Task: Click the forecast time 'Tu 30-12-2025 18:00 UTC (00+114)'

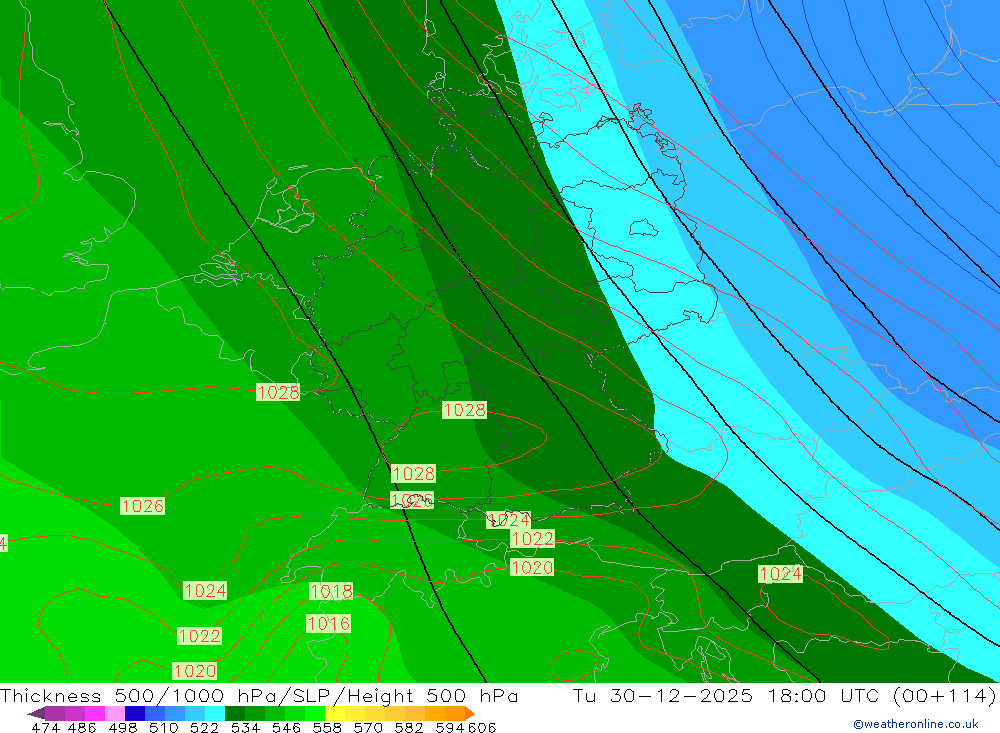Action: pos(784,695)
